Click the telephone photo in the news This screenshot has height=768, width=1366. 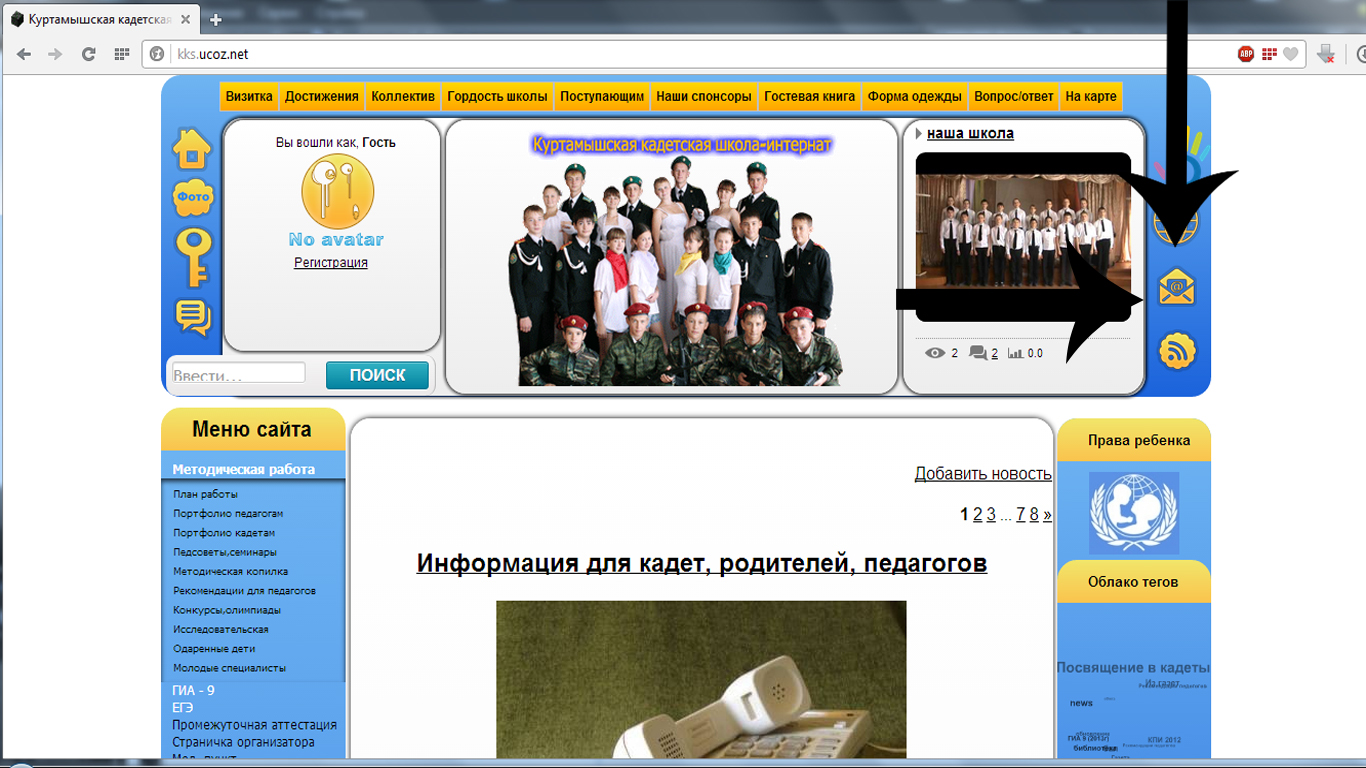point(701,679)
